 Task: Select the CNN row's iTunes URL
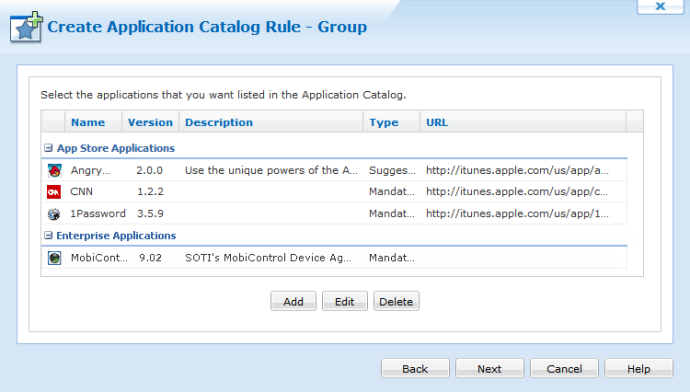(x=517, y=192)
